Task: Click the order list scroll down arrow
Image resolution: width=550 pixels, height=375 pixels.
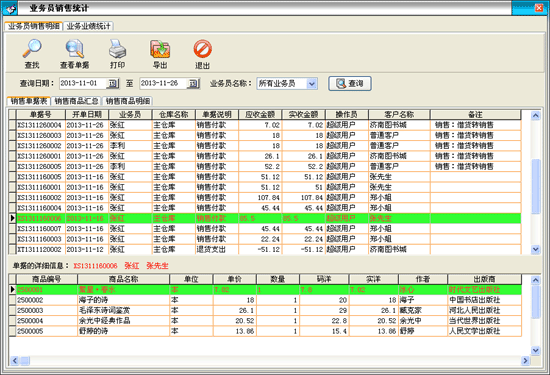Action: pos(535,249)
